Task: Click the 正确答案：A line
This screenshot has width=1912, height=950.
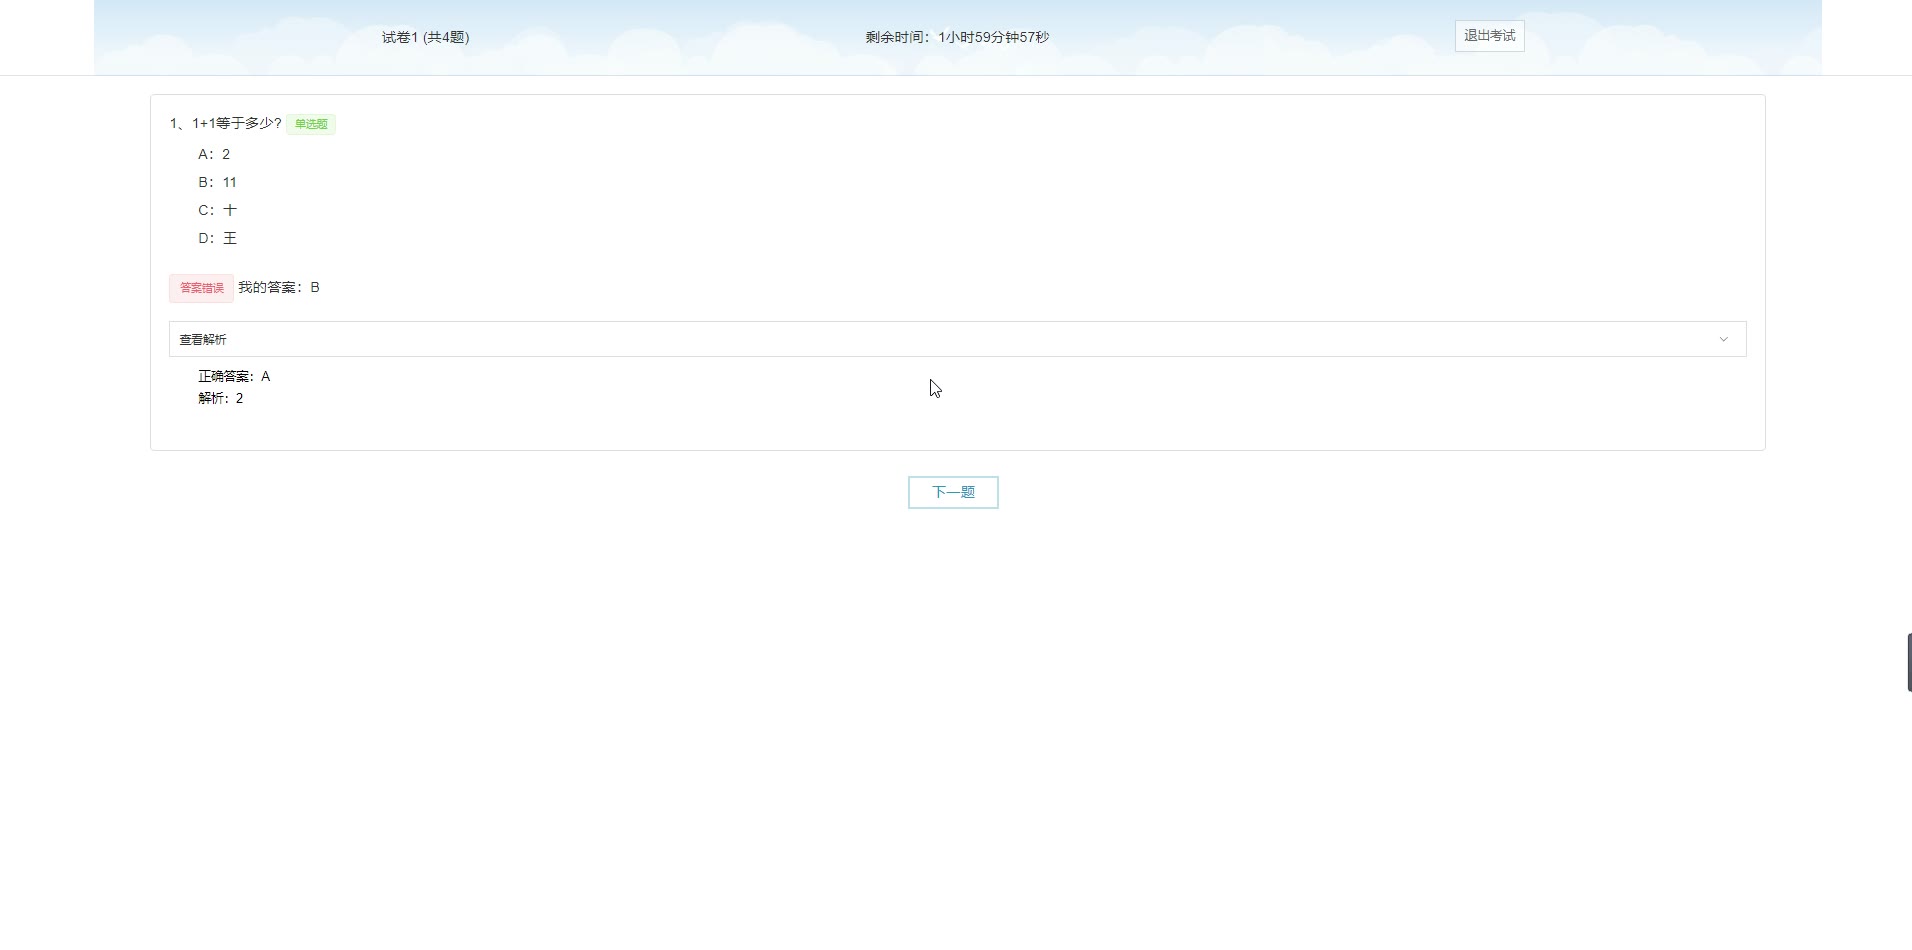Action: [x=234, y=376]
